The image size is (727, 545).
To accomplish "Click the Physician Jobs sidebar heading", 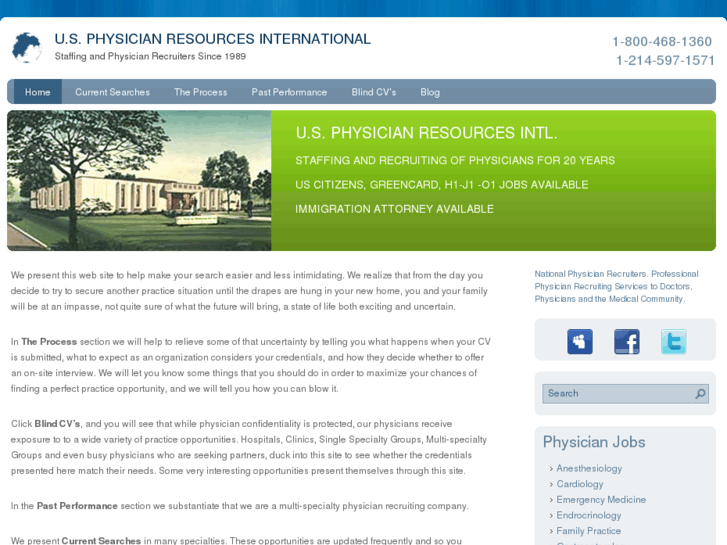I will pyautogui.click(x=594, y=442).
